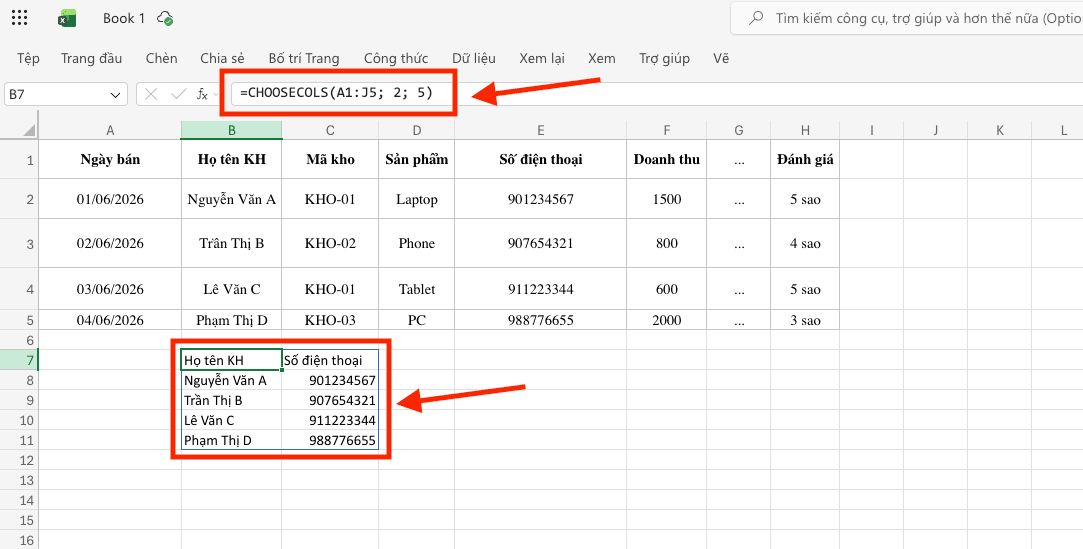This screenshot has height=549, width=1083.
Task: Open the Xem lại tab
Action: [x=542, y=59]
